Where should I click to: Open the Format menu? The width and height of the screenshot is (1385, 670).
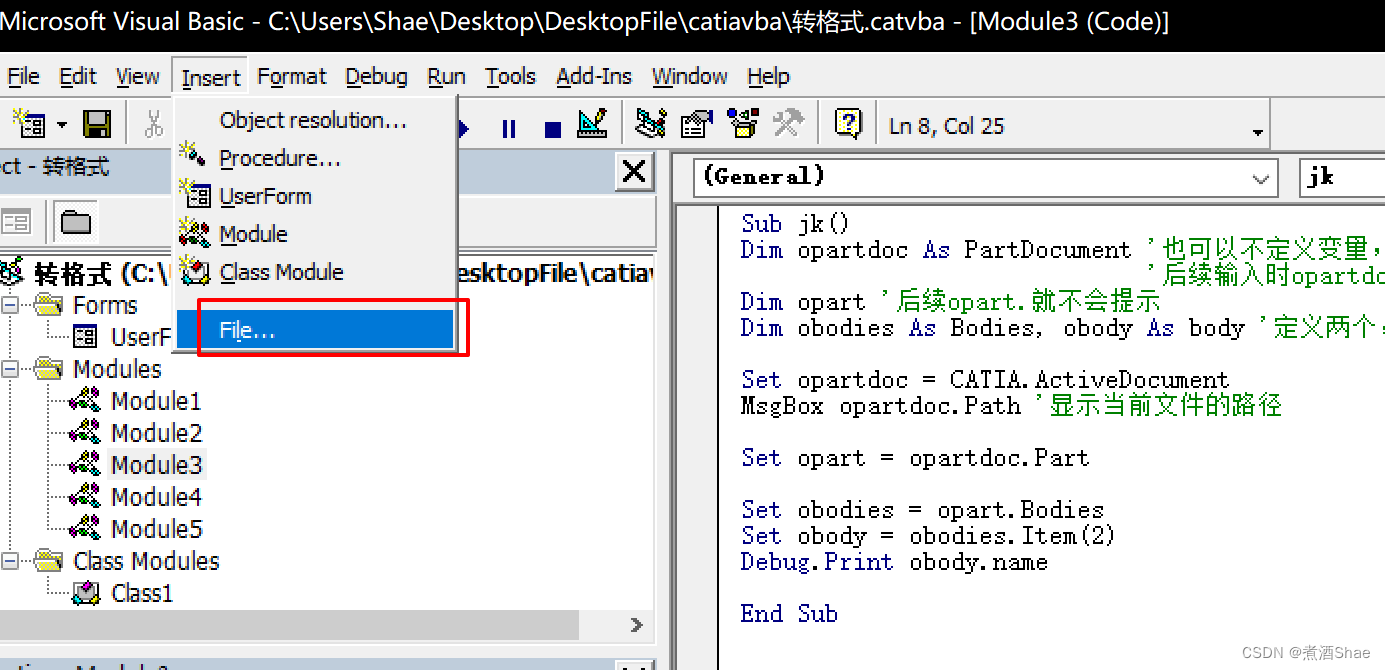click(x=292, y=76)
